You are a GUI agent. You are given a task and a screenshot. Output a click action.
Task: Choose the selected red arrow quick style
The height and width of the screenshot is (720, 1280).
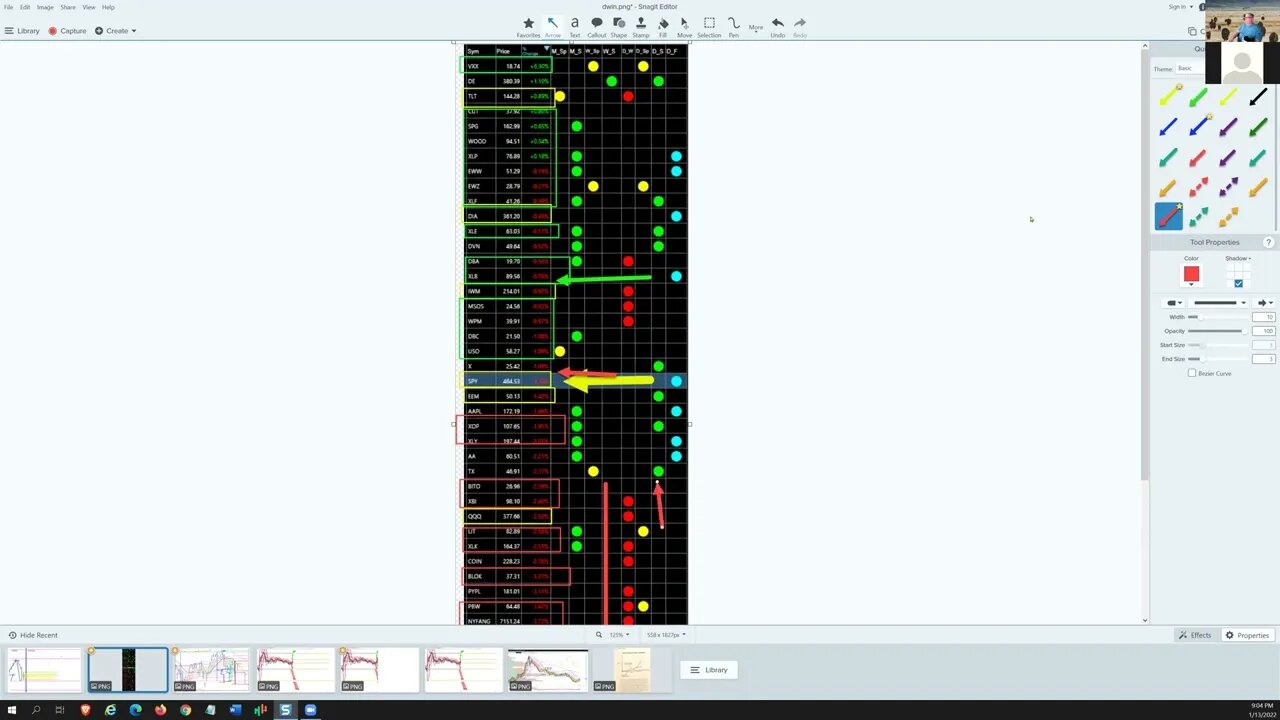pyautogui.click(x=1168, y=216)
